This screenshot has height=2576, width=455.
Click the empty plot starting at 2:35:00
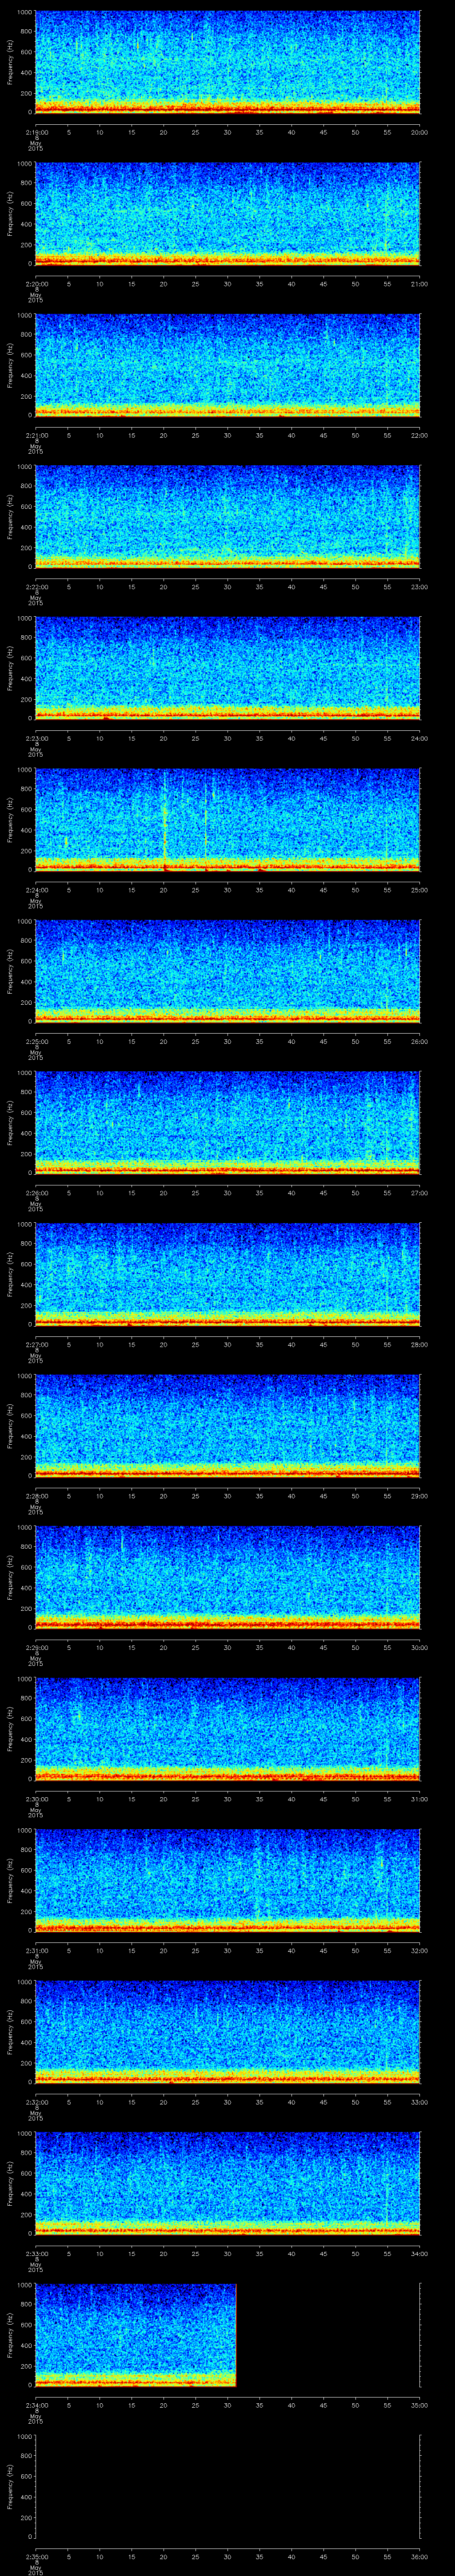(228, 2487)
